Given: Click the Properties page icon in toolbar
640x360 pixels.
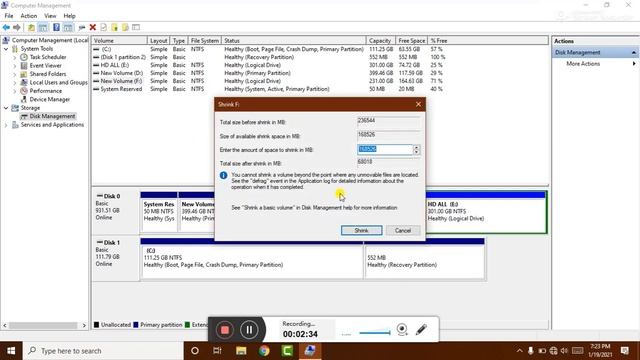Looking at the screenshot, I should coord(104,27).
